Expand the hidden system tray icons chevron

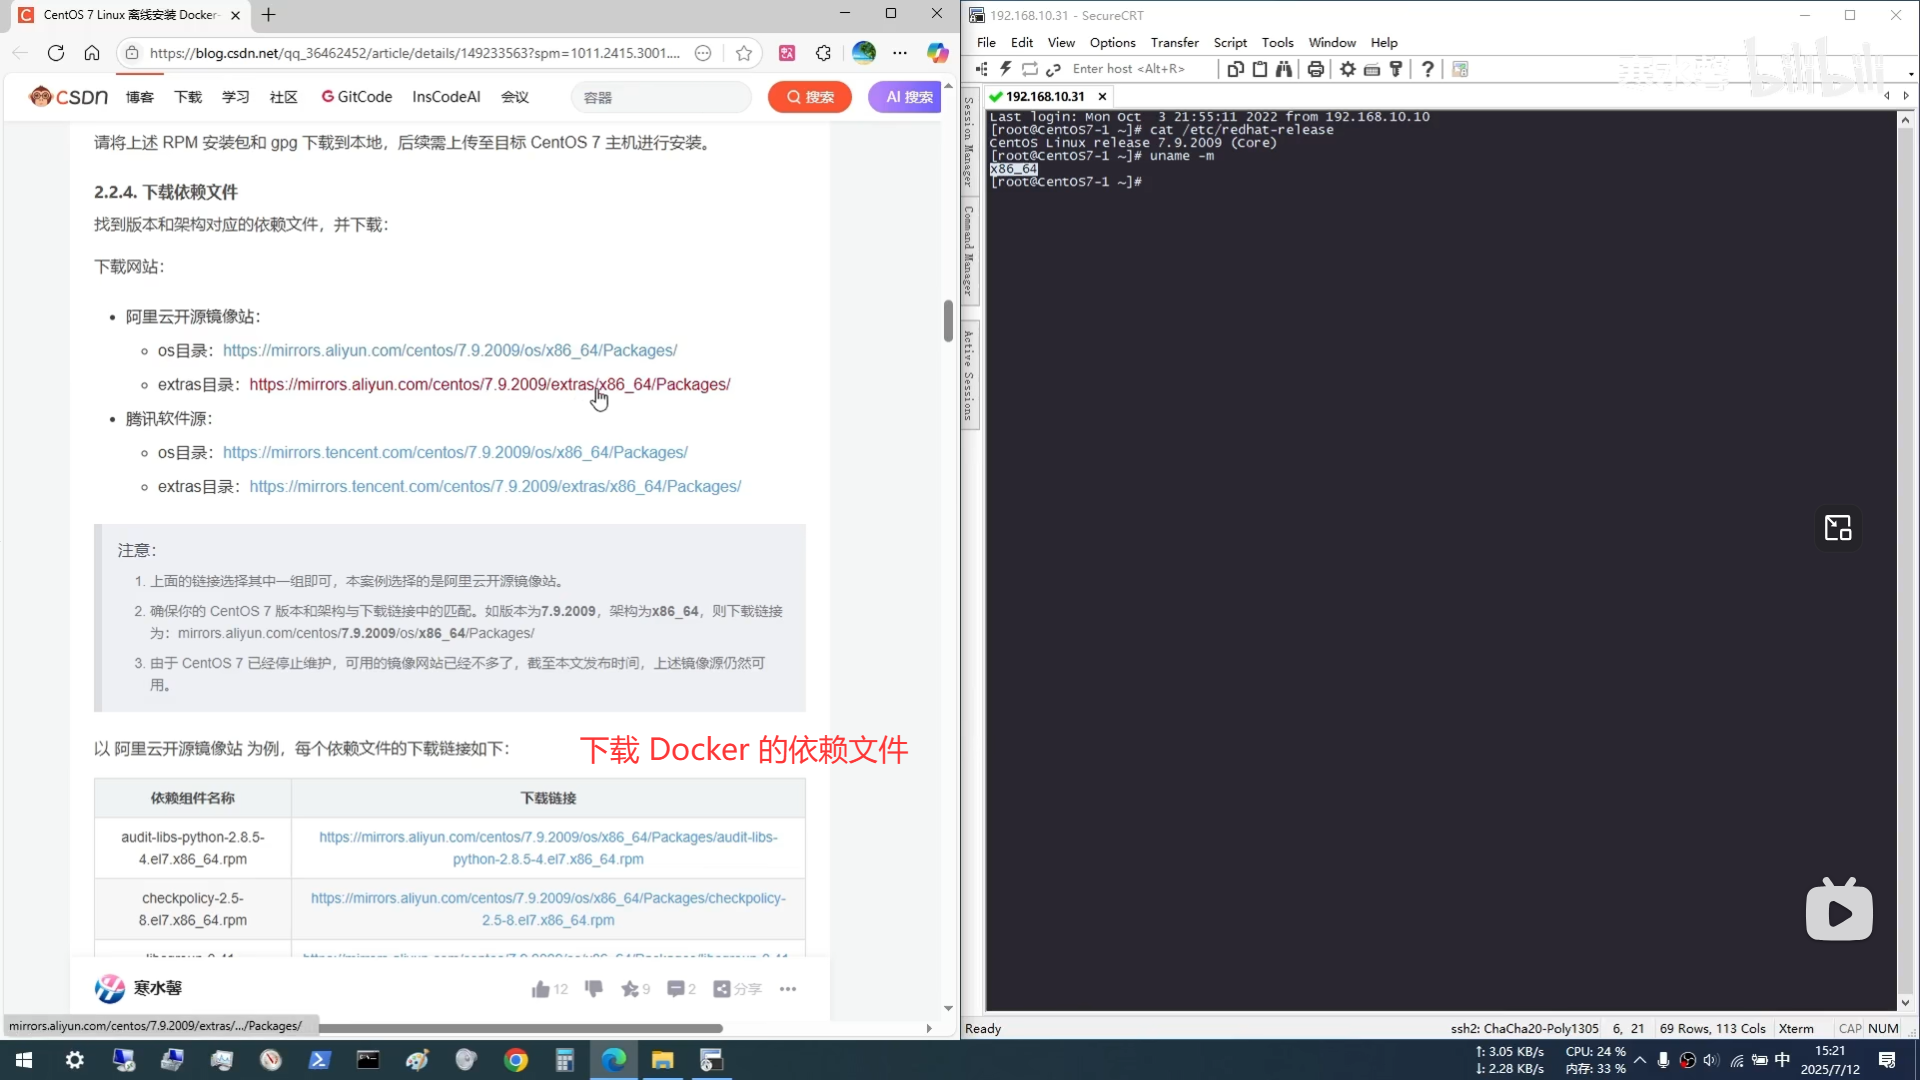[1640, 1060]
